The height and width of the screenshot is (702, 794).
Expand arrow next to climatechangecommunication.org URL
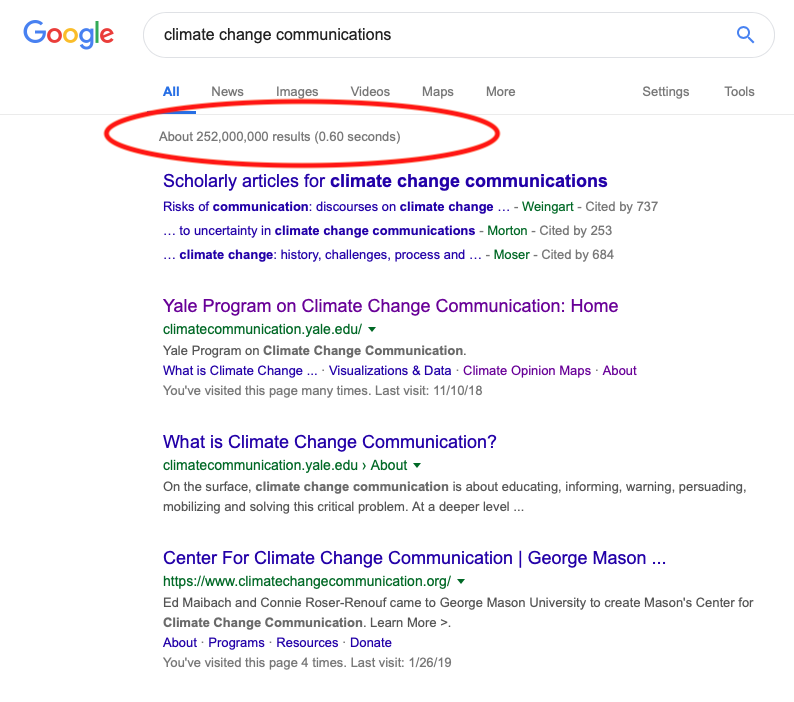[x=461, y=581]
